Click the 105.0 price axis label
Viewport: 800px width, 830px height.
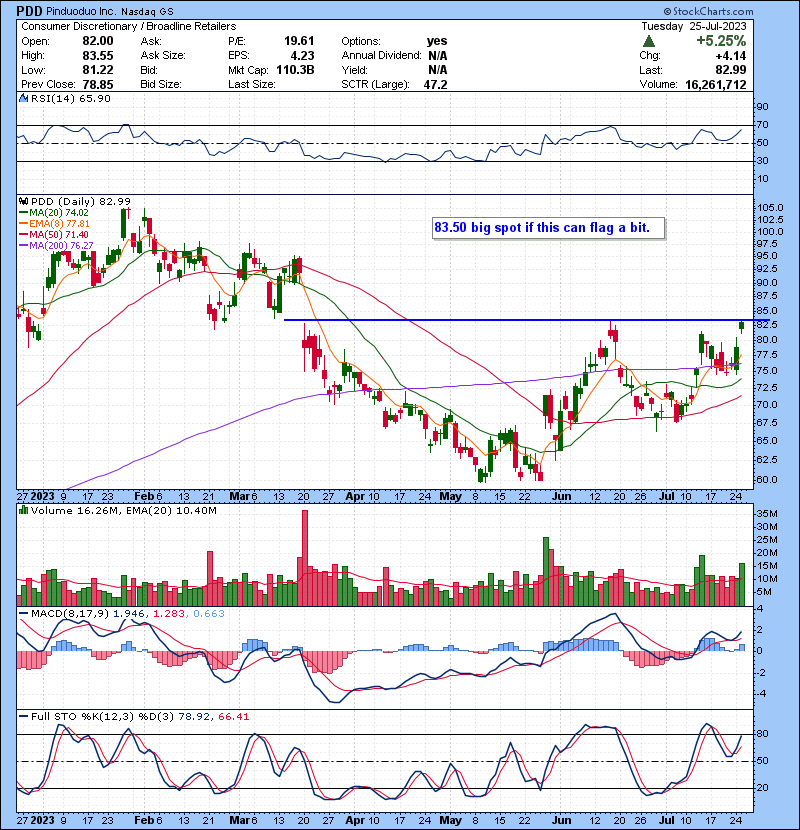[x=770, y=208]
